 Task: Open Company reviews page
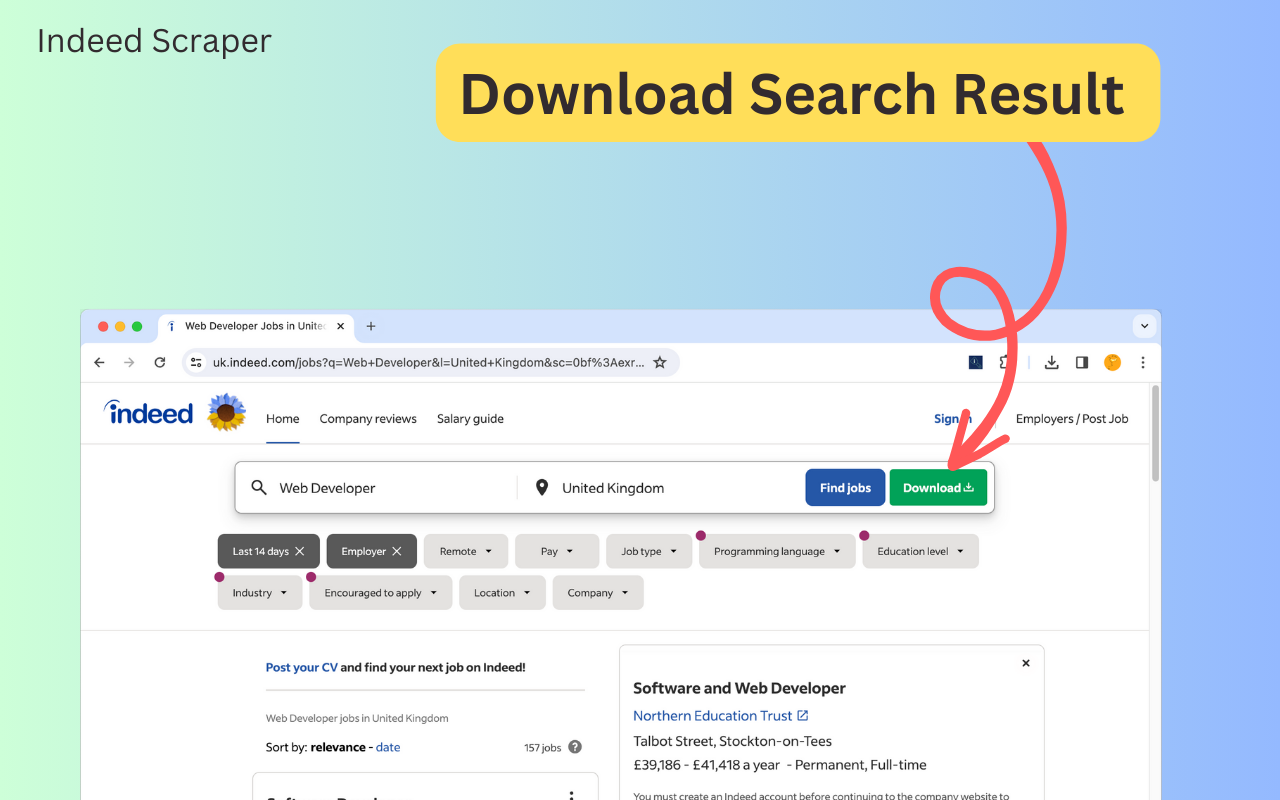[368, 419]
